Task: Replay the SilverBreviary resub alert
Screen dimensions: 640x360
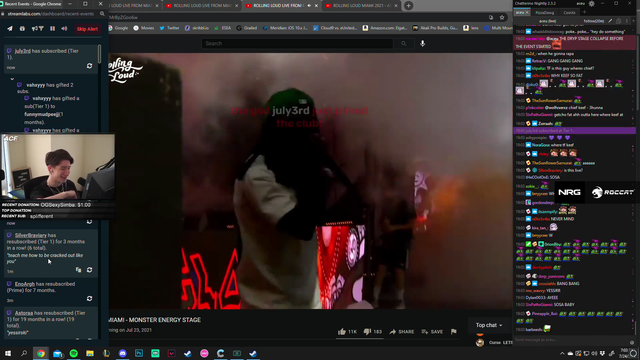Action: [89, 270]
